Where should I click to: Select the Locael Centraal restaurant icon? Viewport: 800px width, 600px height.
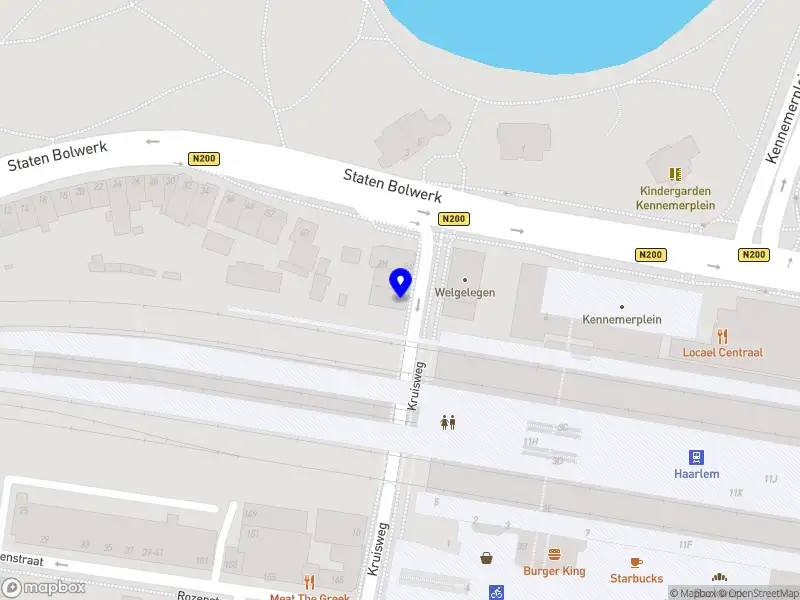click(722, 336)
